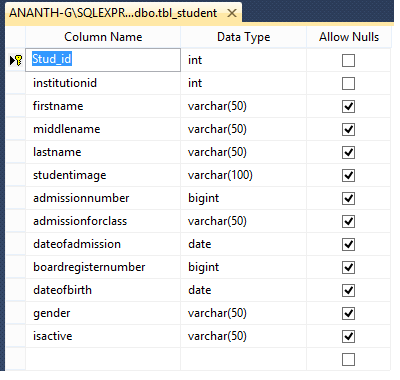
Task: Open the bigint type of admissionnumber
Action: [243, 198]
